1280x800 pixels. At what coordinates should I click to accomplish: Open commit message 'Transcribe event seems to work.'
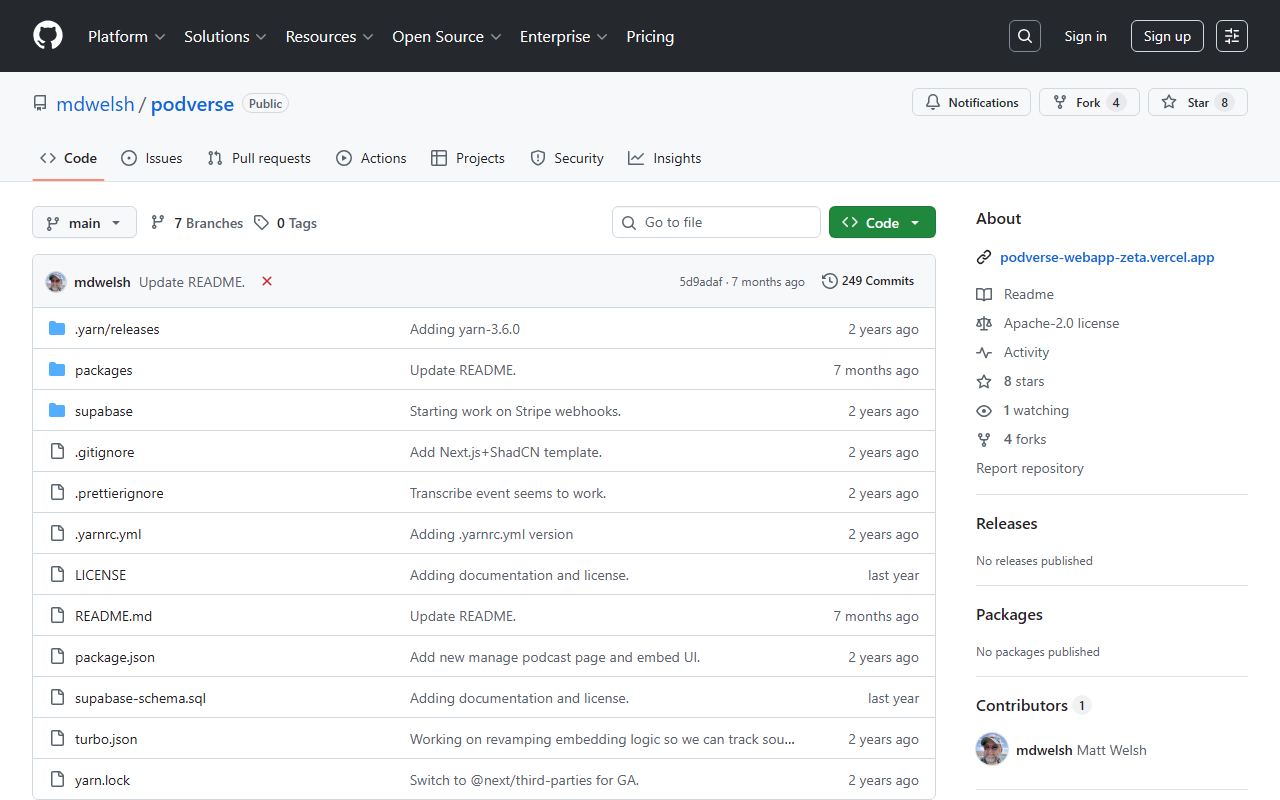pos(508,493)
